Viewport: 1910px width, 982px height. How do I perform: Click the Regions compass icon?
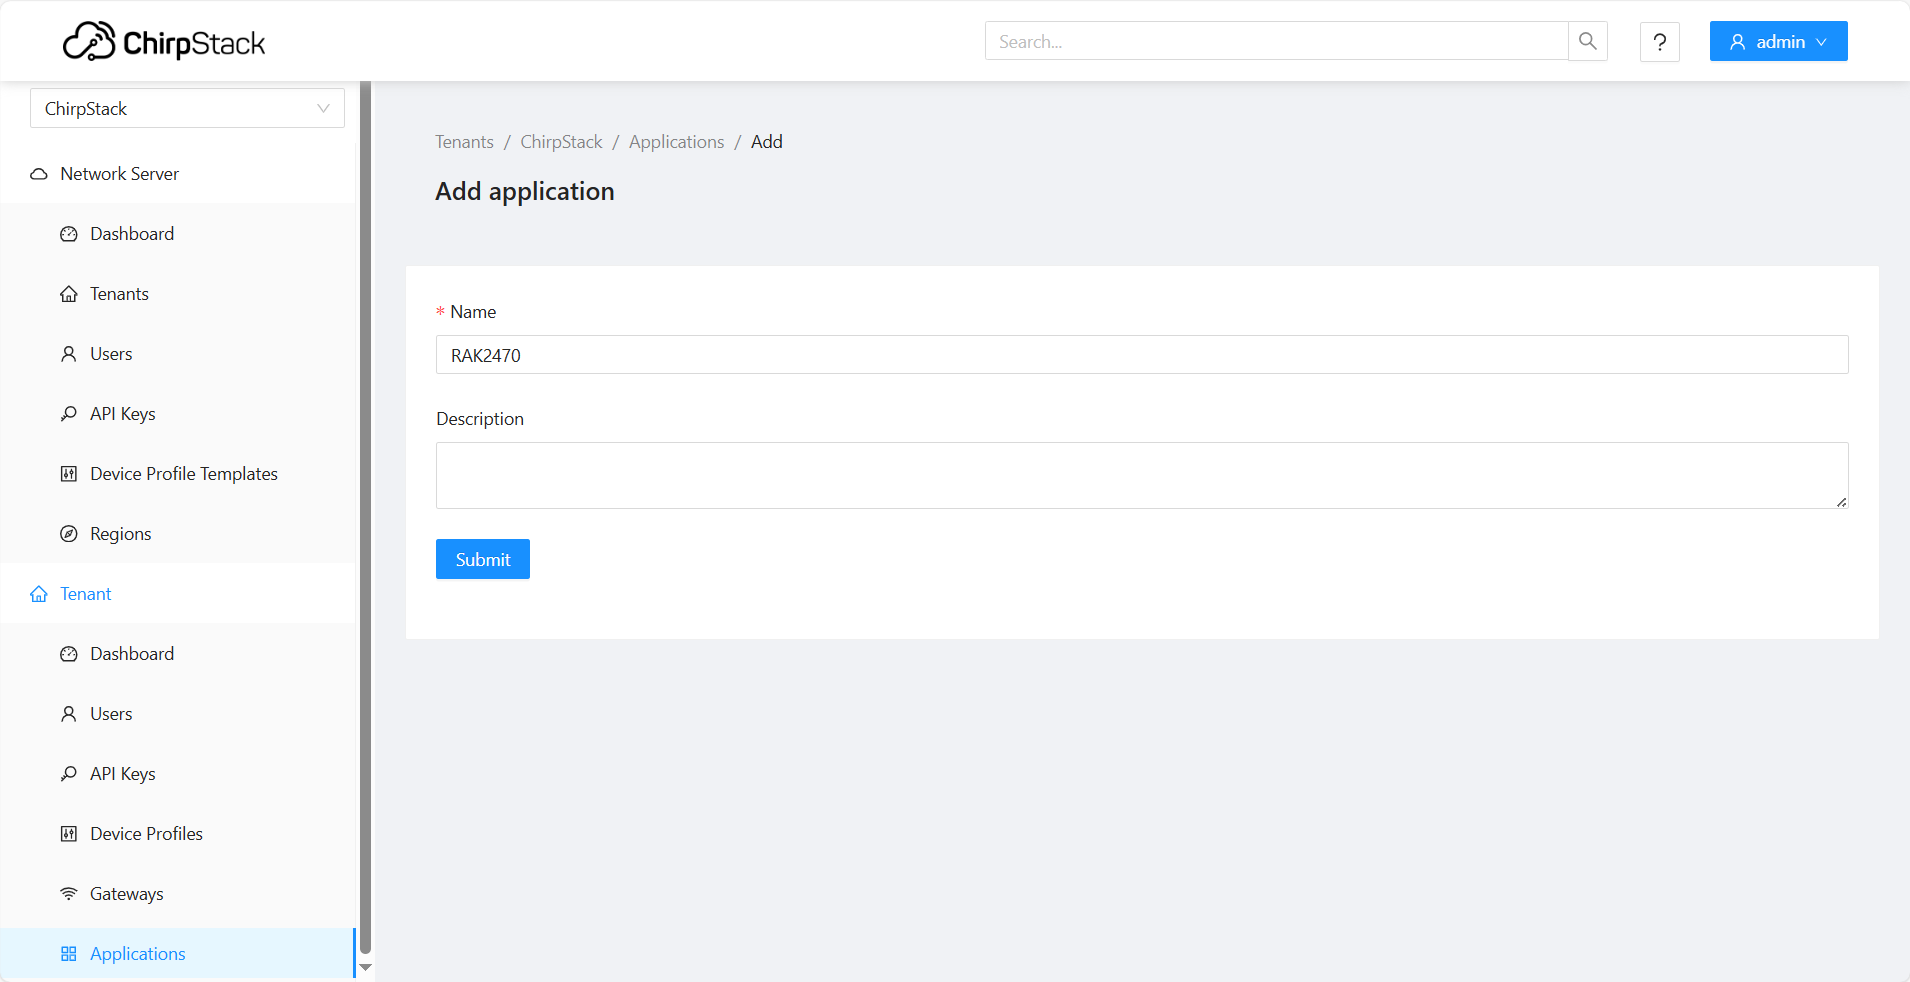point(69,534)
